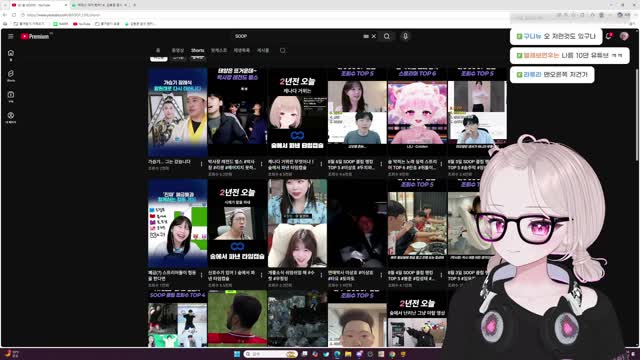Click the SOOP search input field

(x=298, y=36)
